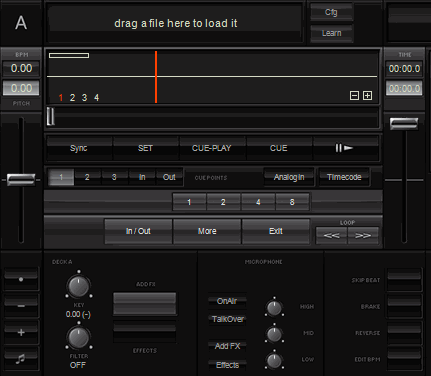
Task: Move loop backward with << button
Action: click(331, 235)
